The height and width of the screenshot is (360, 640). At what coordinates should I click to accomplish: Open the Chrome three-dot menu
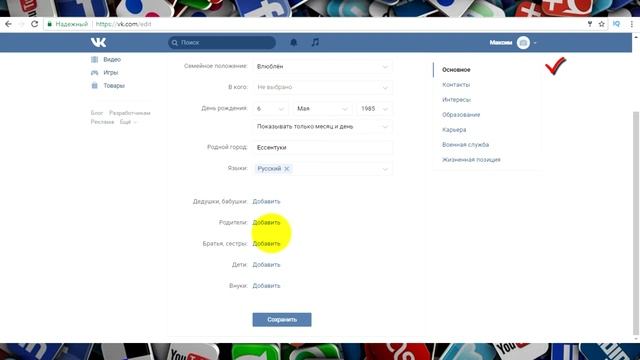click(631, 24)
